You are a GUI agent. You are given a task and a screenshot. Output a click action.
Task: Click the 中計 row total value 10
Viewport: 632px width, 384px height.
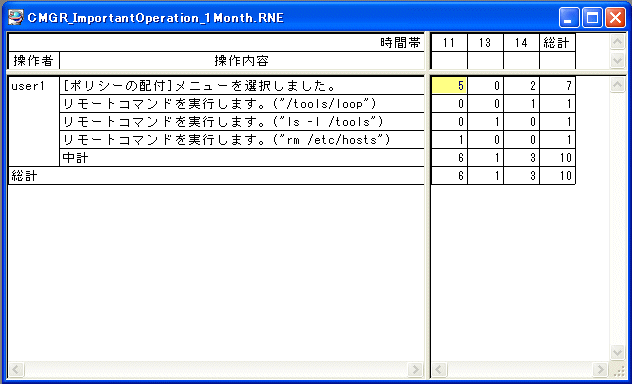557,158
